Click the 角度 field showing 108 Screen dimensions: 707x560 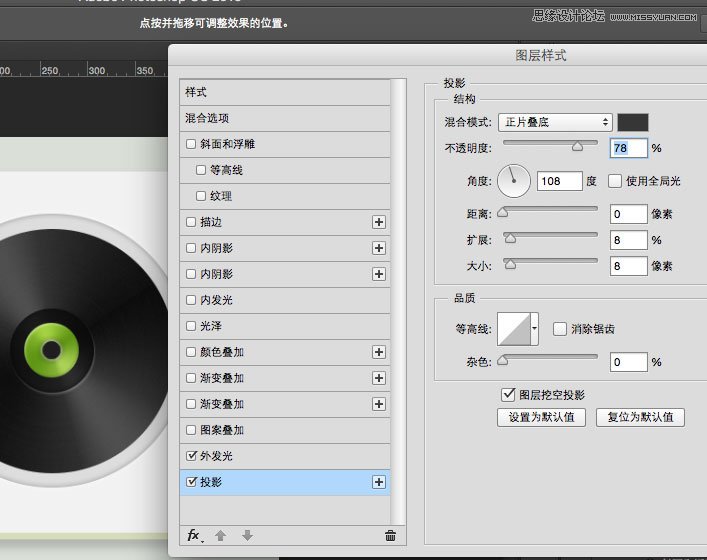pyautogui.click(x=560, y=181)
